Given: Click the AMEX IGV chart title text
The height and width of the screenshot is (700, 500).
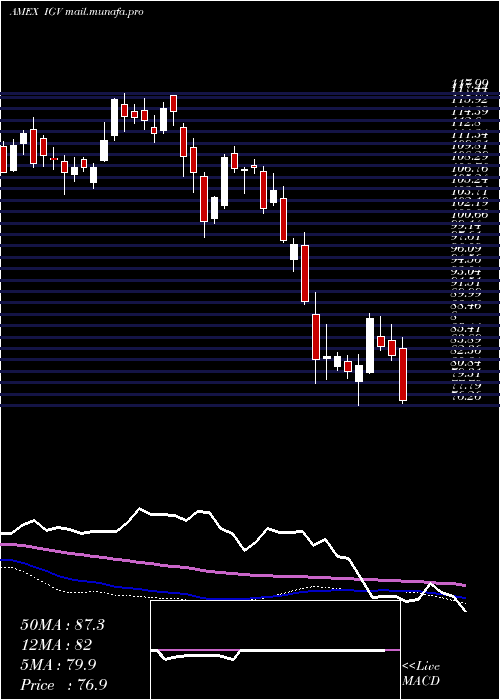Looking at the screenshot, I should [x=76, y=12].
